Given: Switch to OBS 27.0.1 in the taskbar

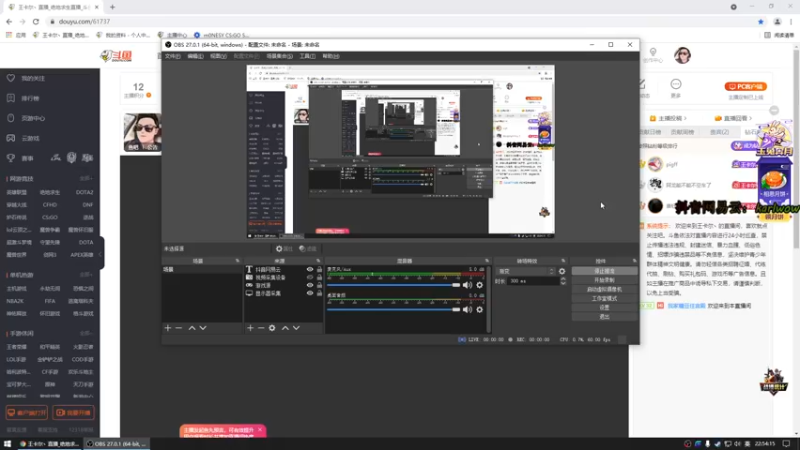Looking at the screenshot, I should click(x=116, y=444).
